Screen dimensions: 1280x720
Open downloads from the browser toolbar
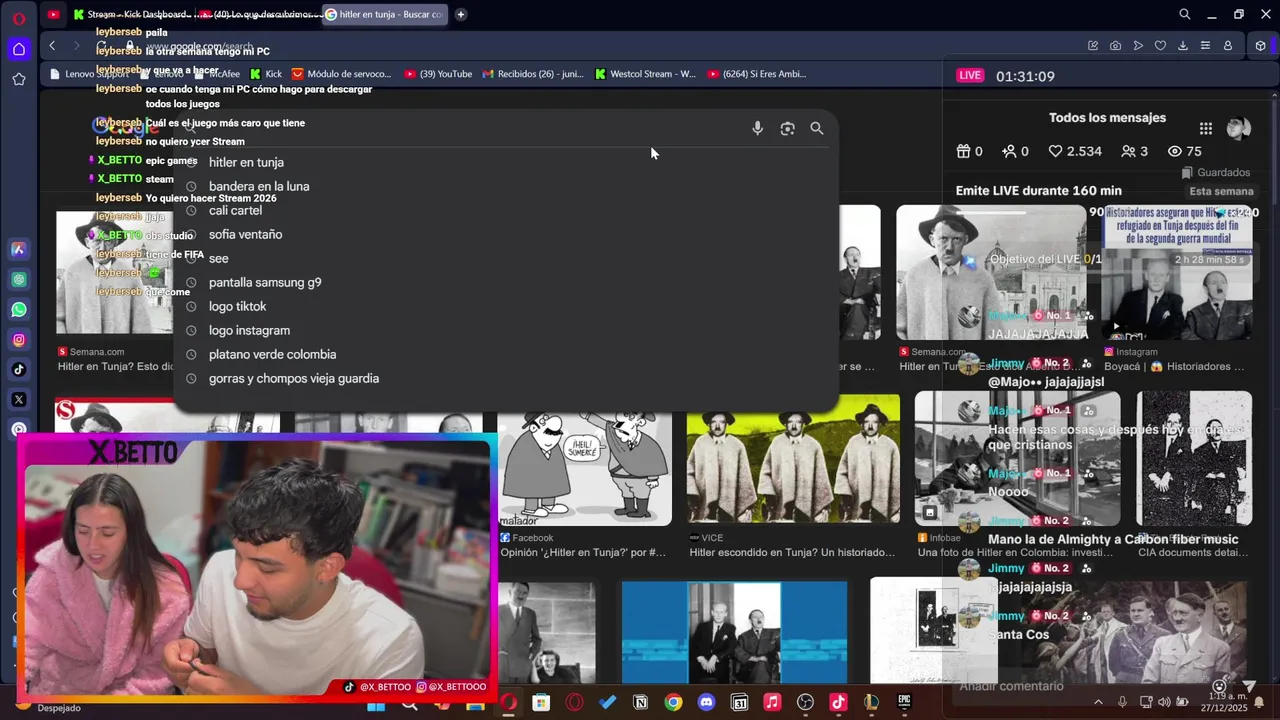click(x=1183, y=46)
